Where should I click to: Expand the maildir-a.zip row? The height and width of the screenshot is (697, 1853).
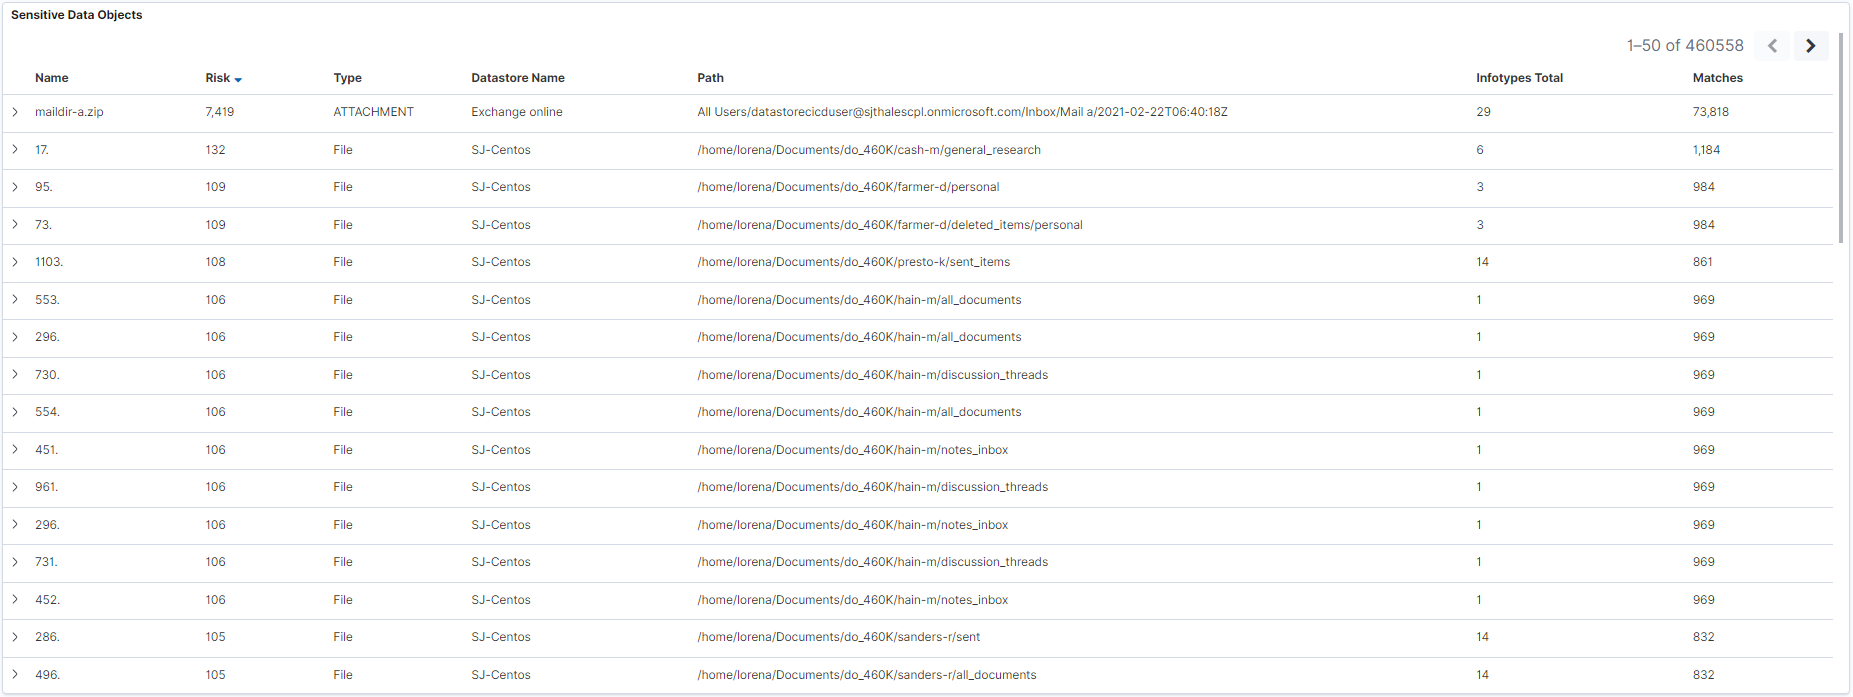(x=15, y=112)
